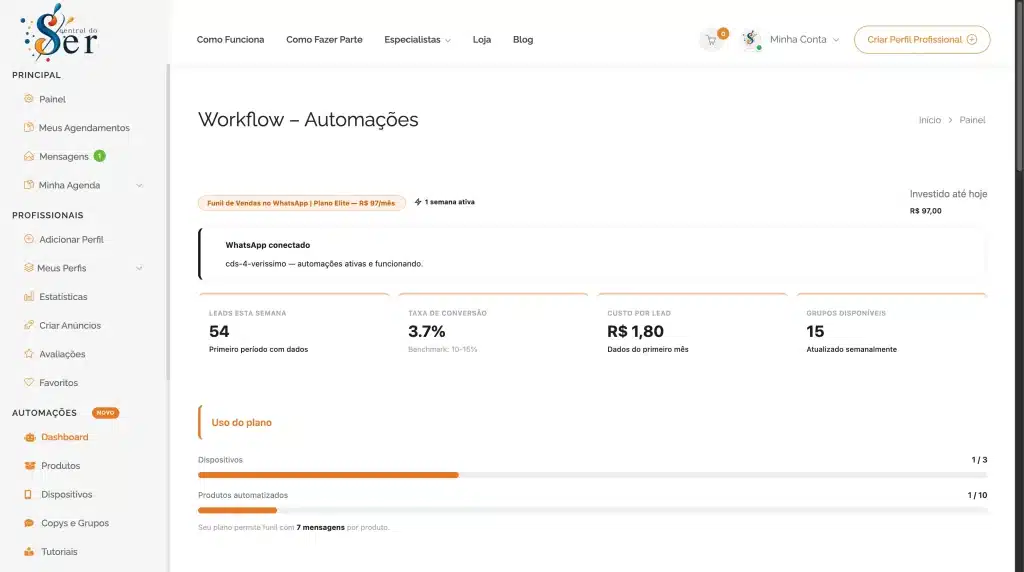Click the Minha Agenda sidebar icon
The image size is (1024, 572).
pos(29,185)
